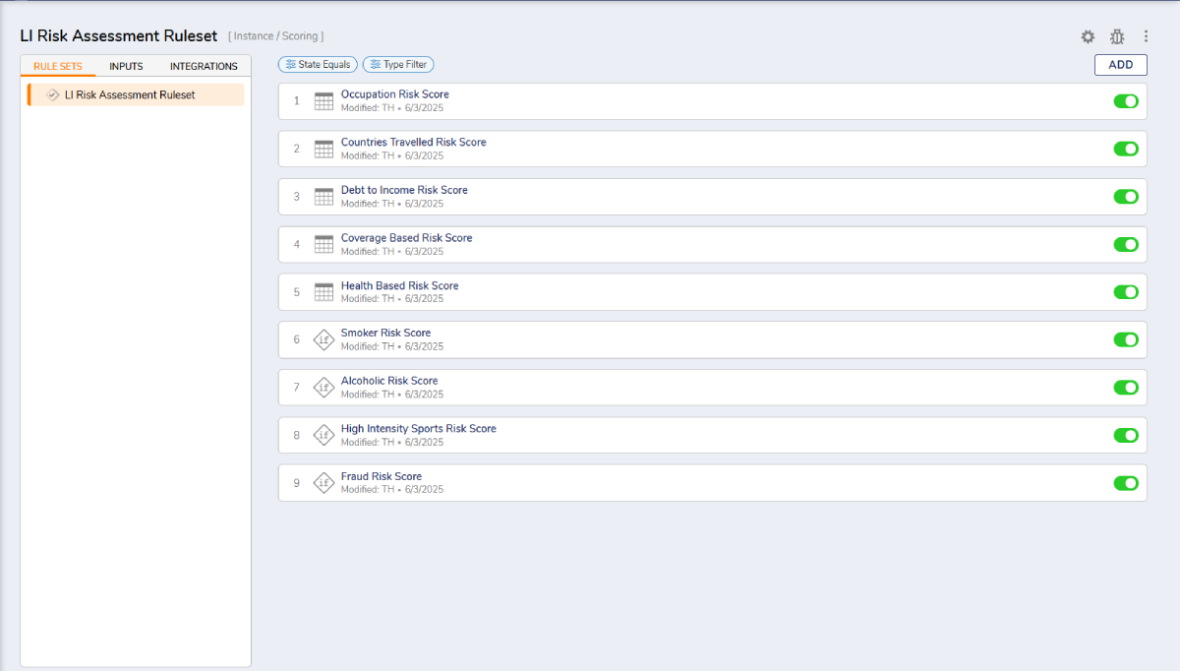
Task: Open the settings gear icon
Action: coord(1088,37)
